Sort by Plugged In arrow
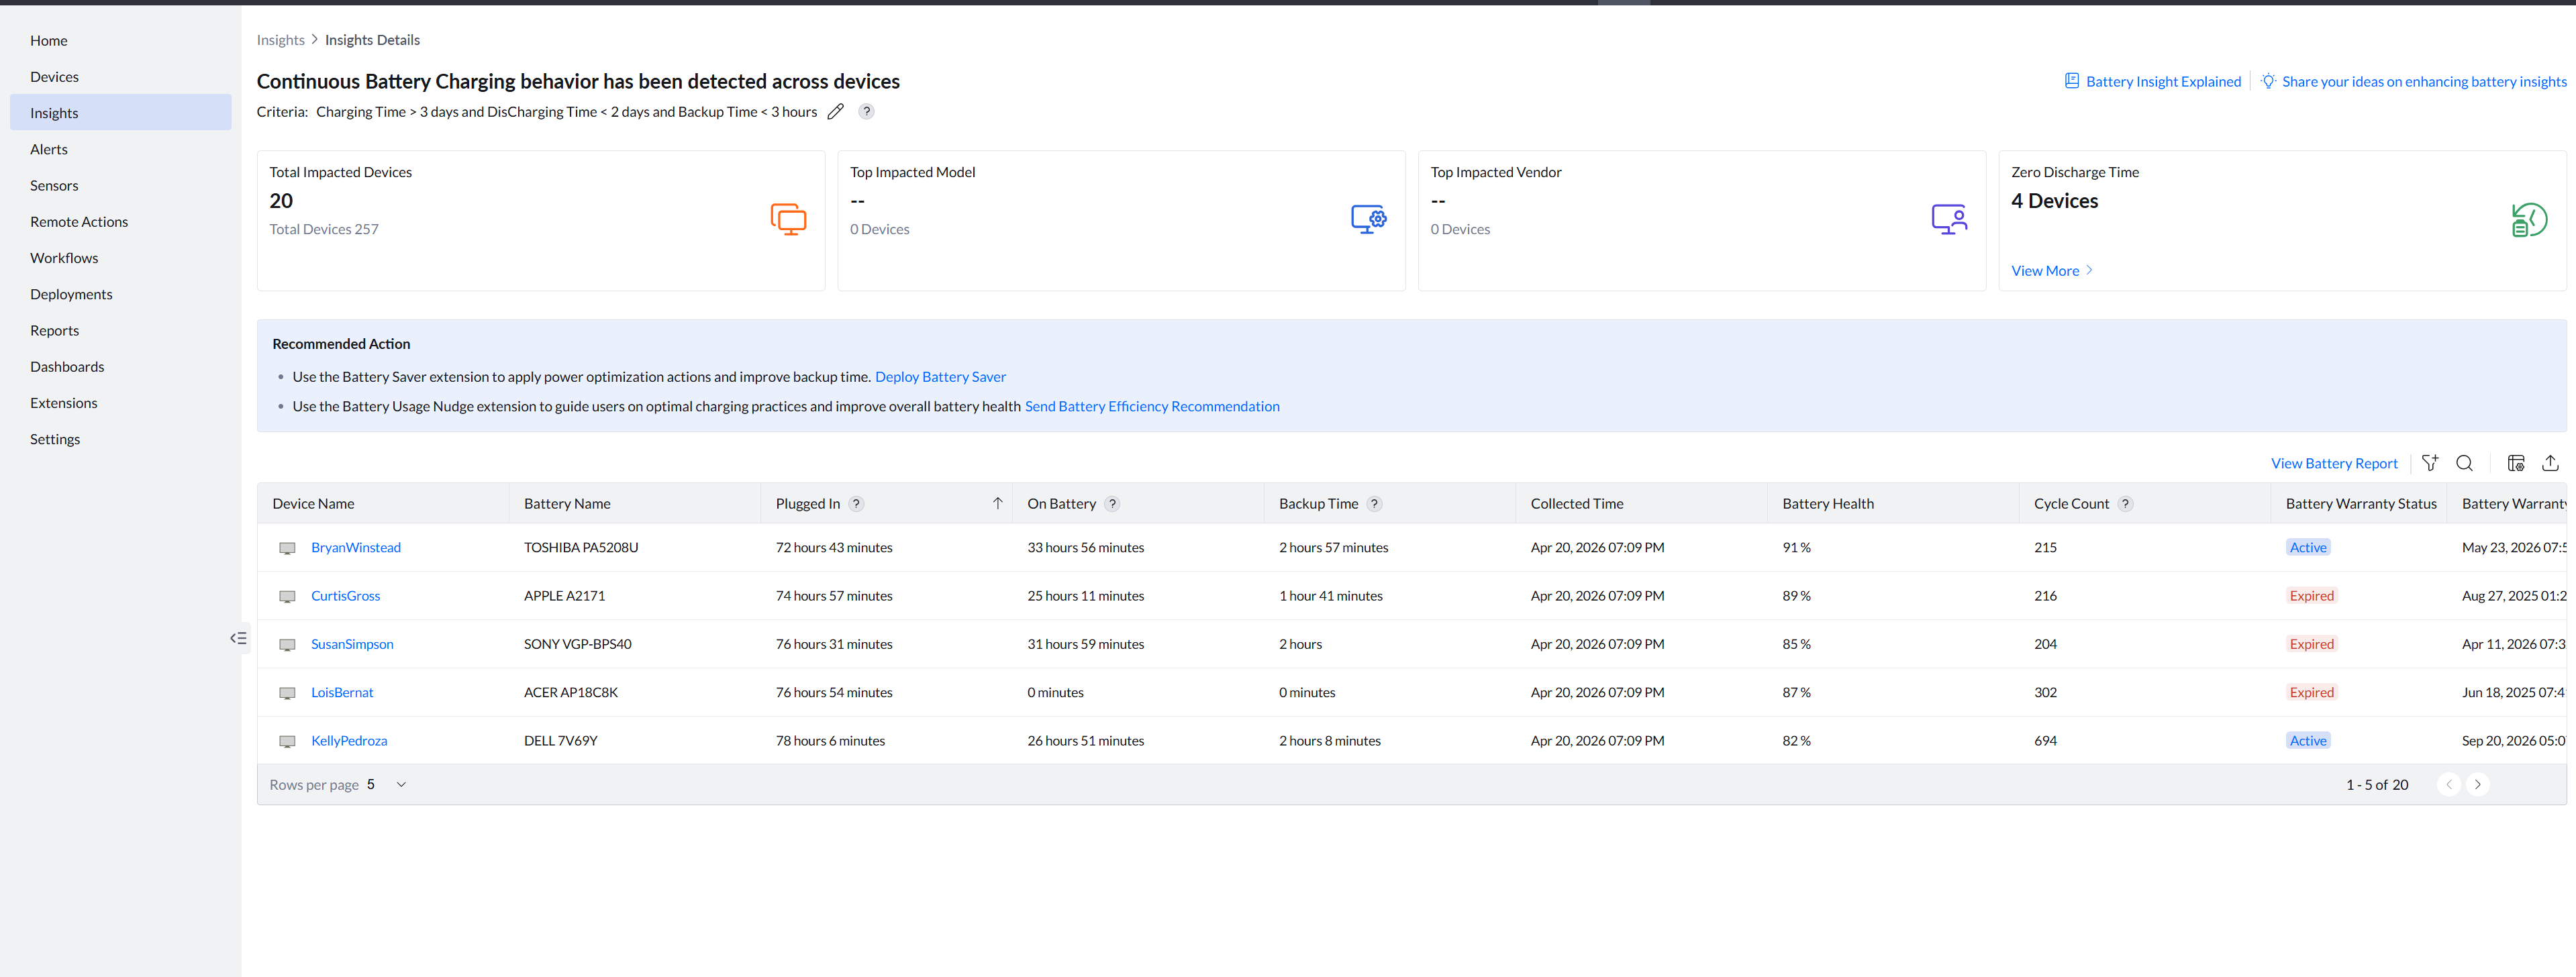 point(997,504)
